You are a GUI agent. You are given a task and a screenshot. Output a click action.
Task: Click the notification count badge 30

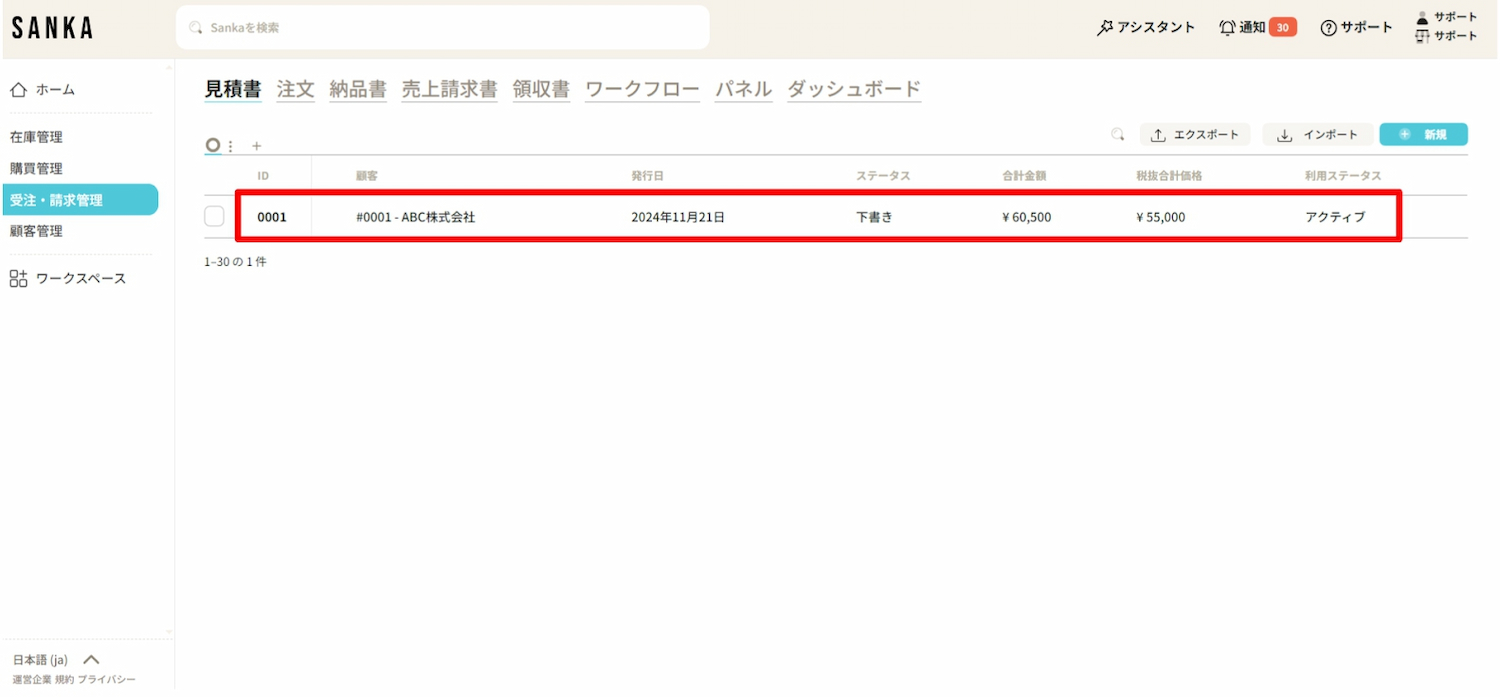tap(1283, 27)
